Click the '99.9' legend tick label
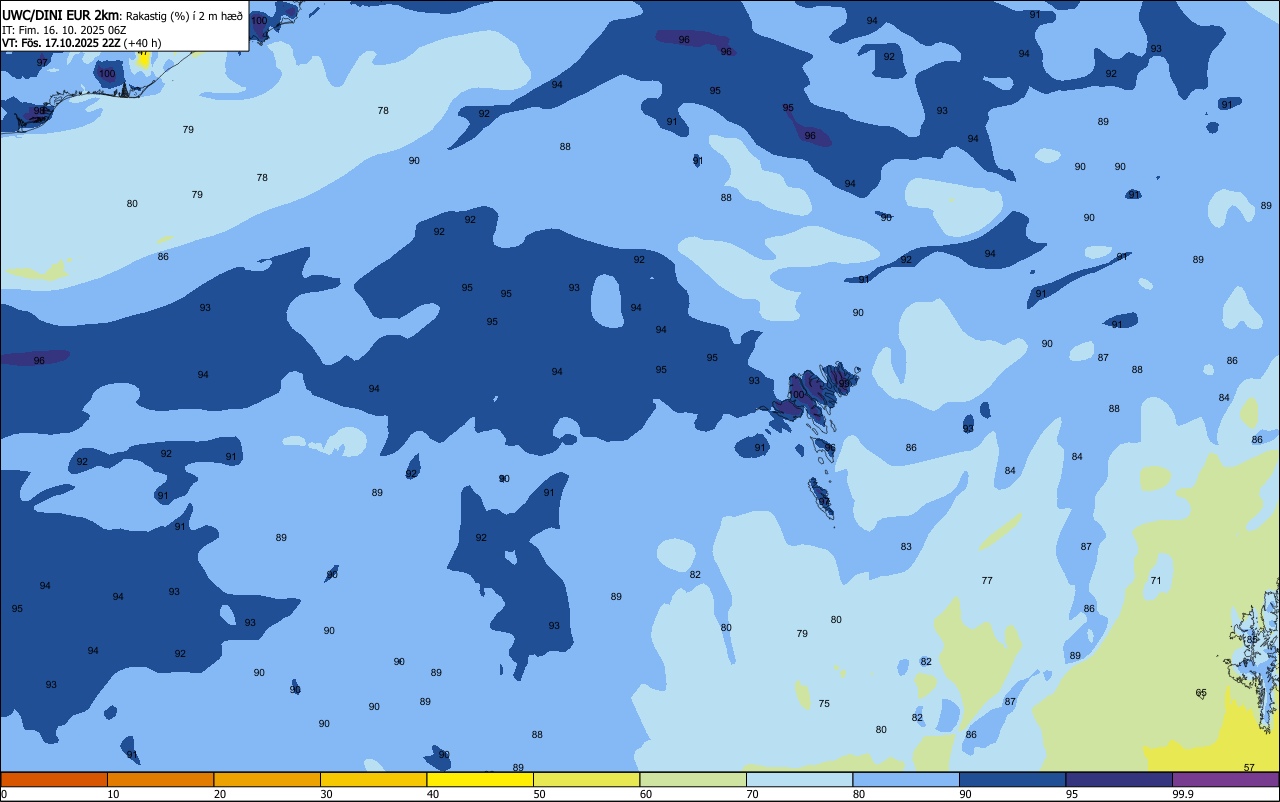 point(1183,794)
